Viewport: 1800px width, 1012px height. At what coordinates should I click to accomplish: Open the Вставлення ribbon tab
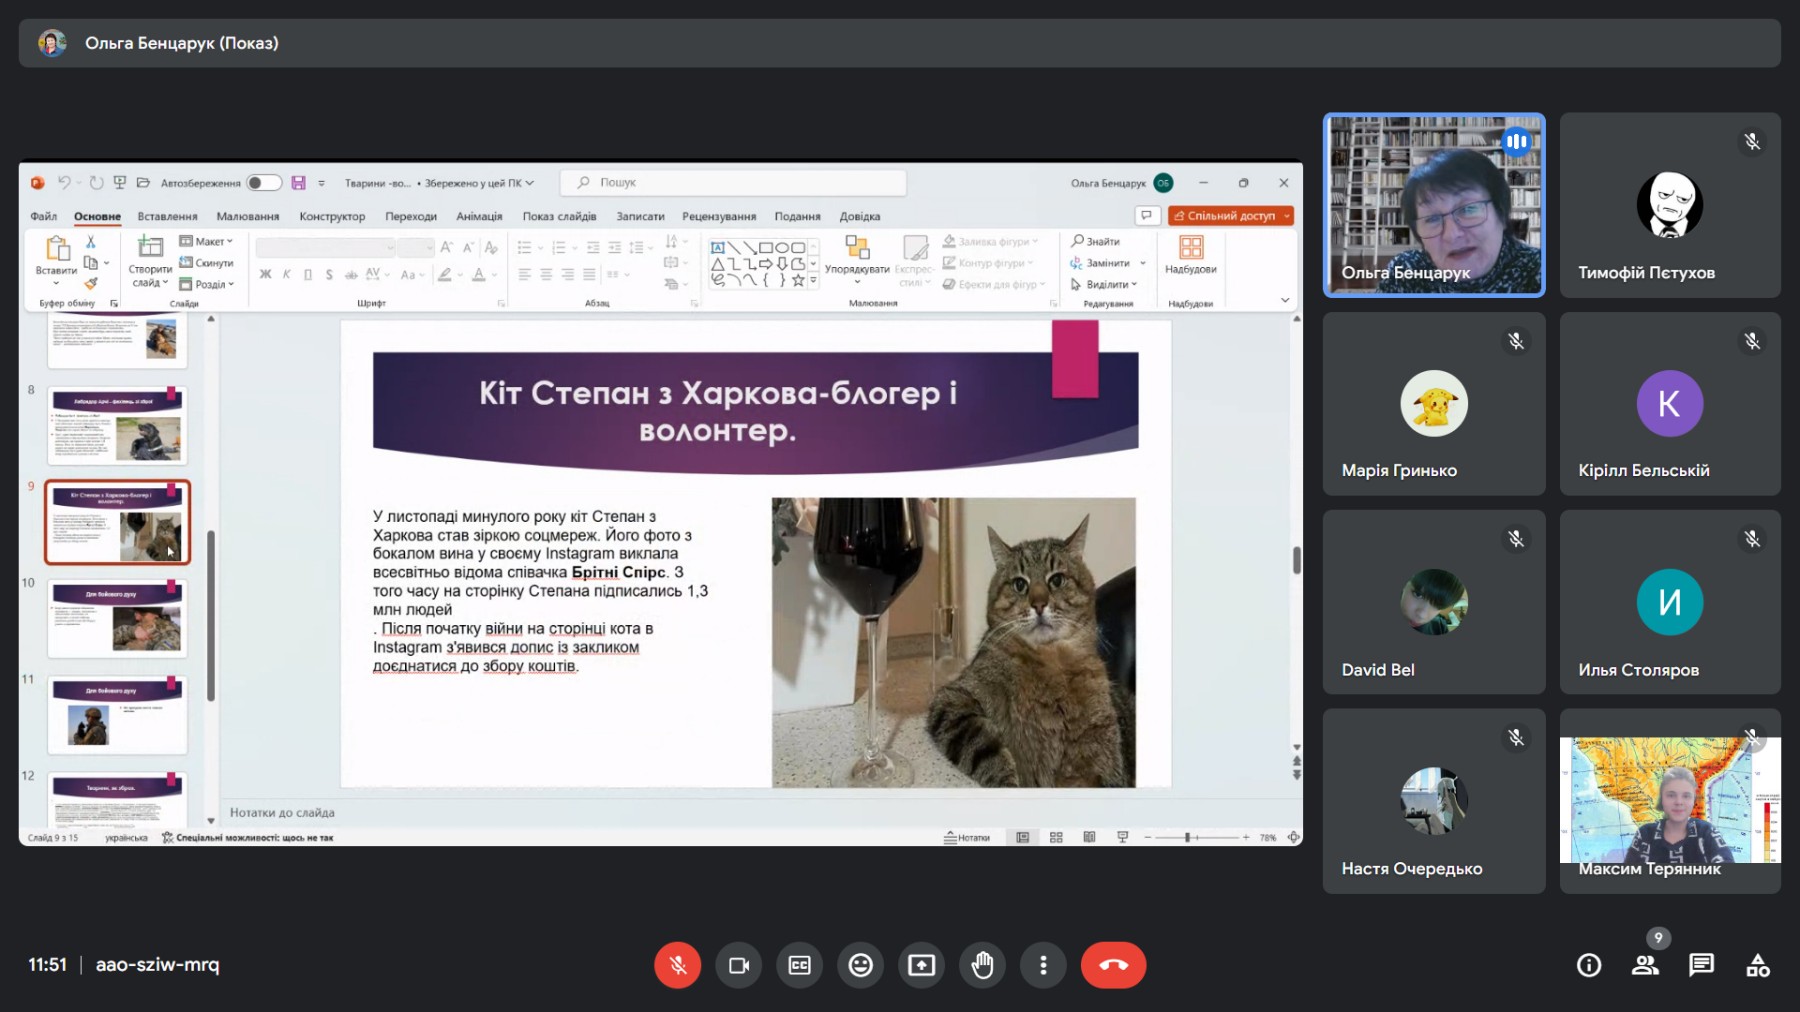(x=167, y=216)
